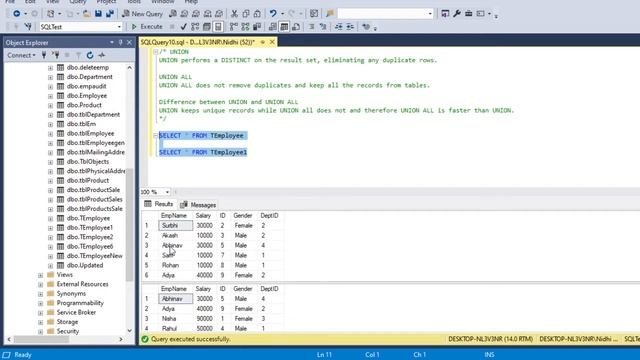Click the Nisha cell in second result grid
The image size is (640, 360).
(x=176, y=319)
